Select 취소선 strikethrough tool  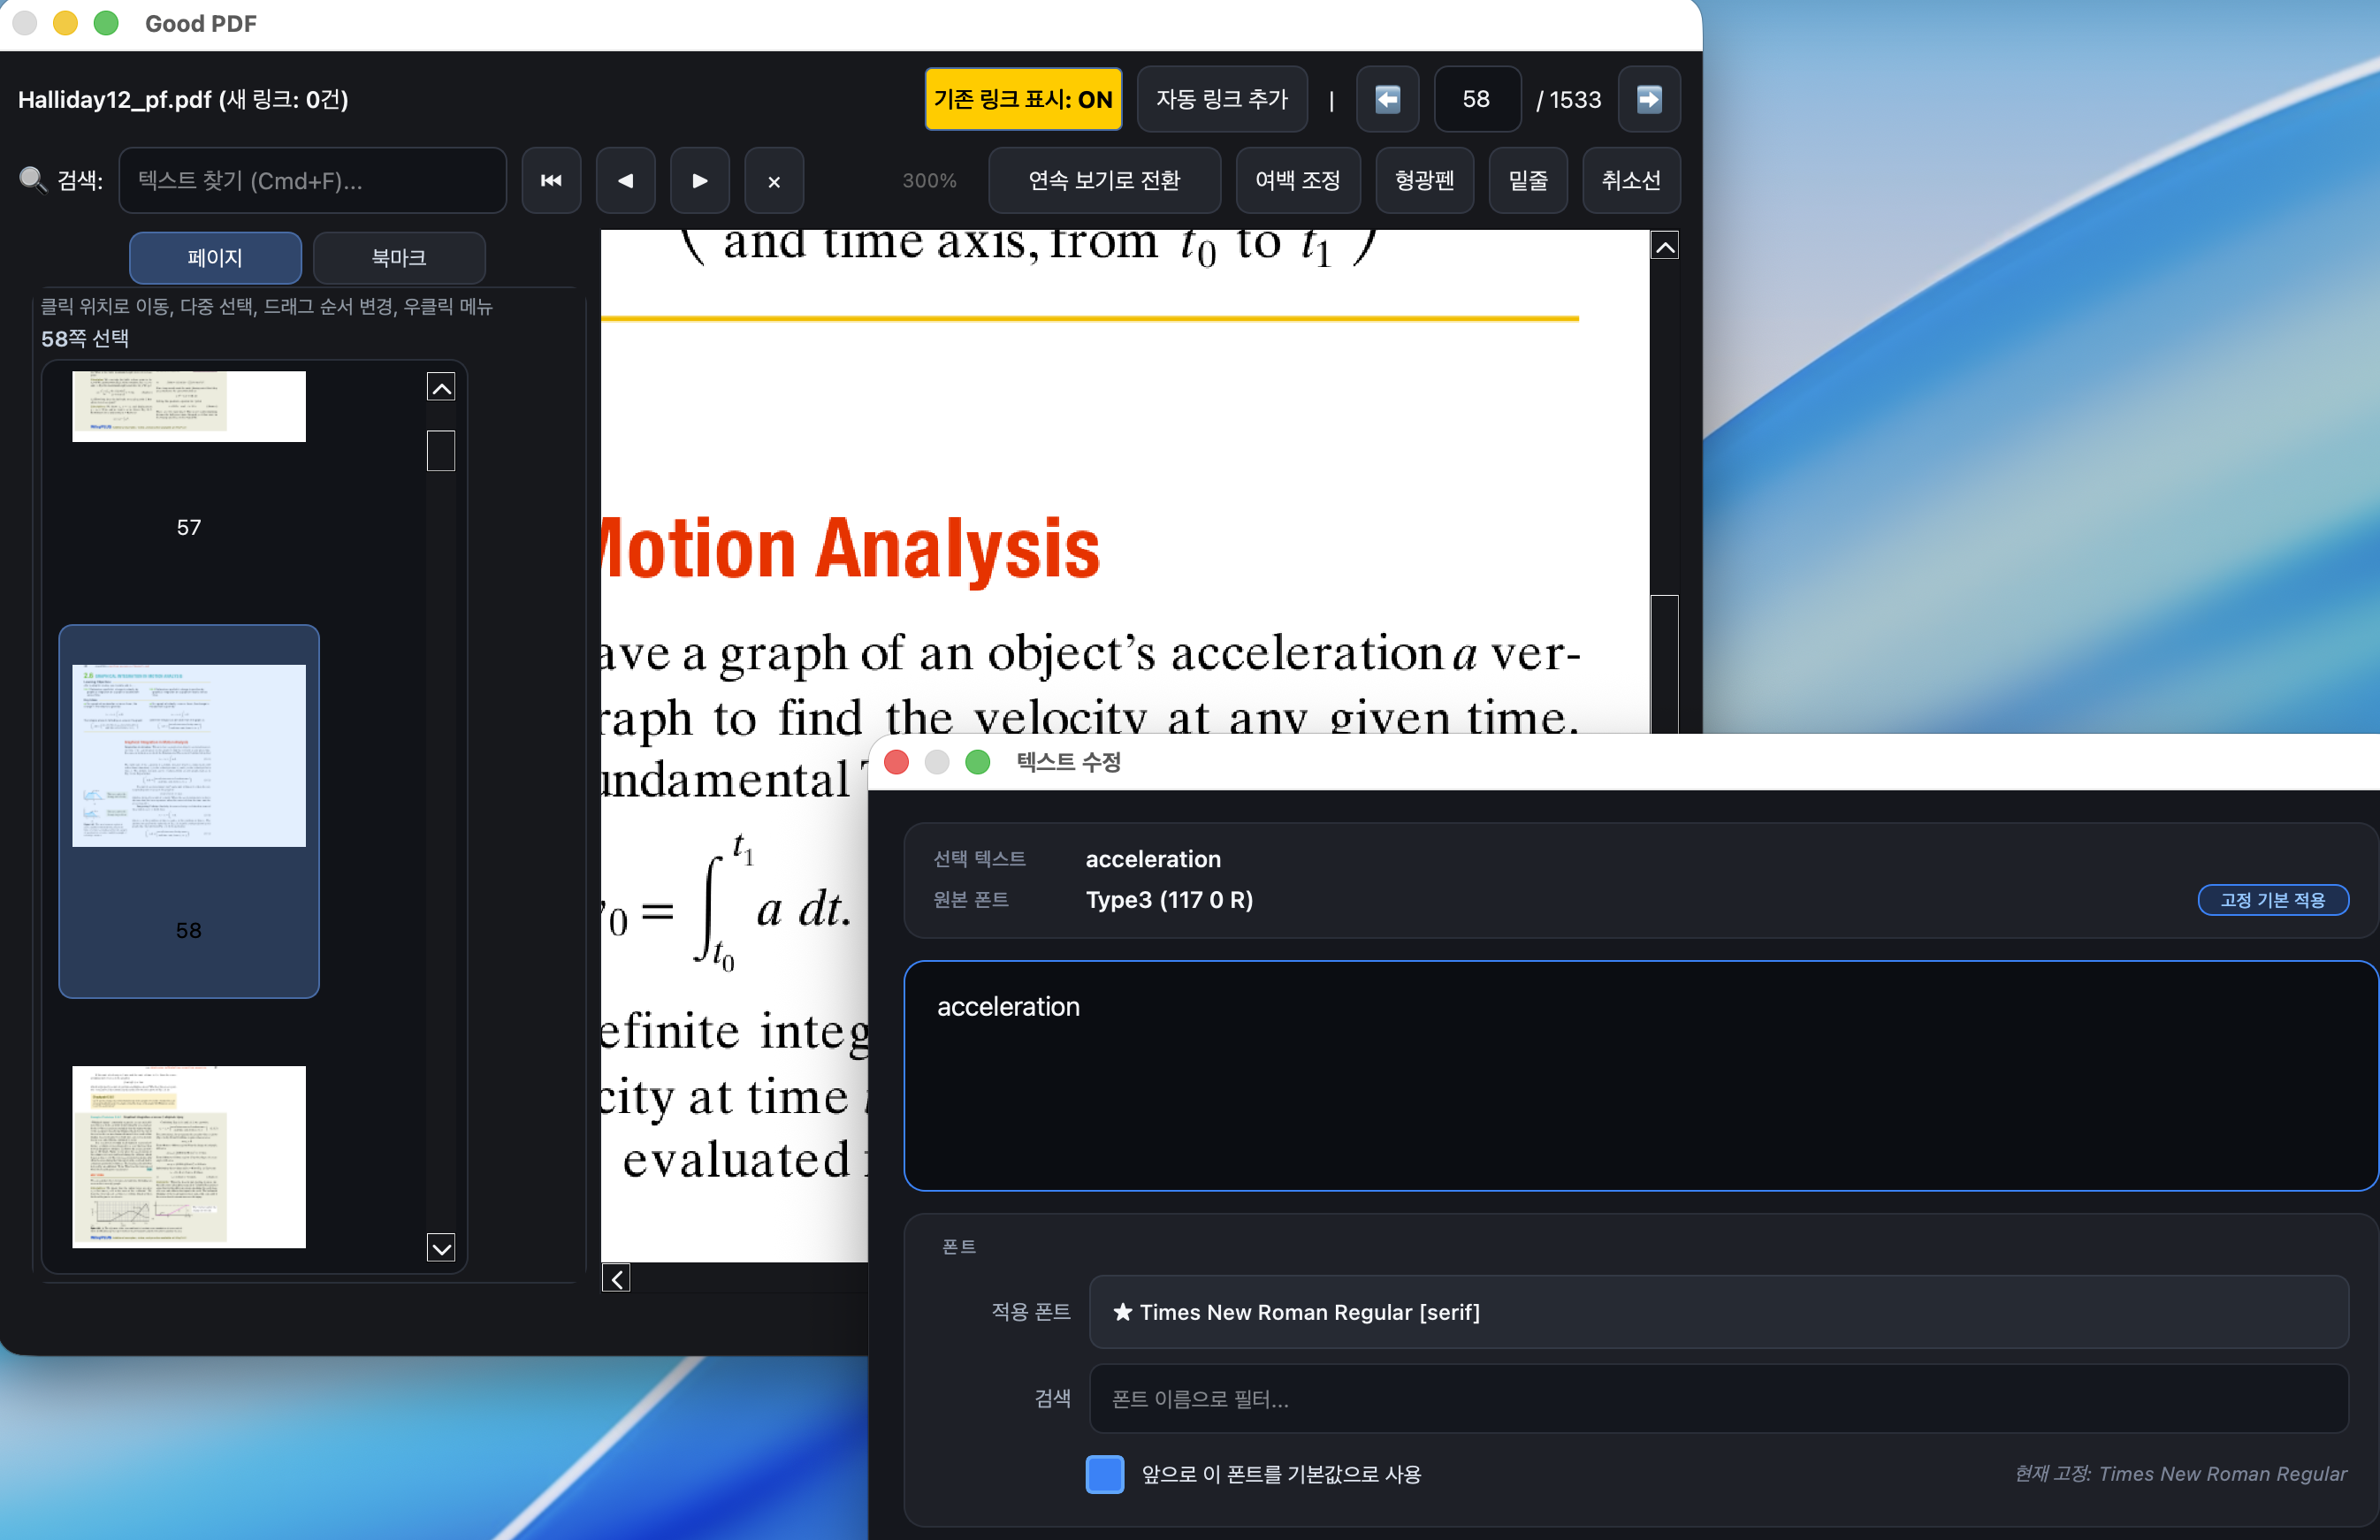click(x=1631, y=180)
